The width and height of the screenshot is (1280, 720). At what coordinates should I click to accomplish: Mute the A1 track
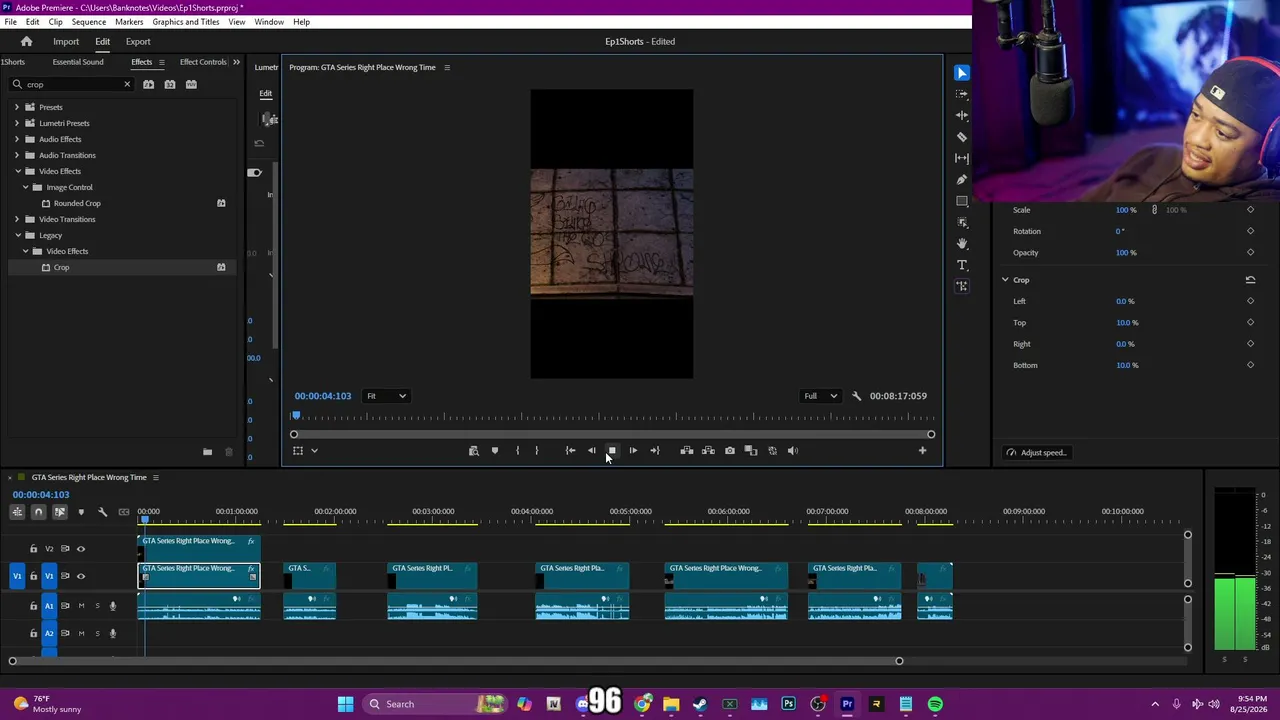coord(81,606)
